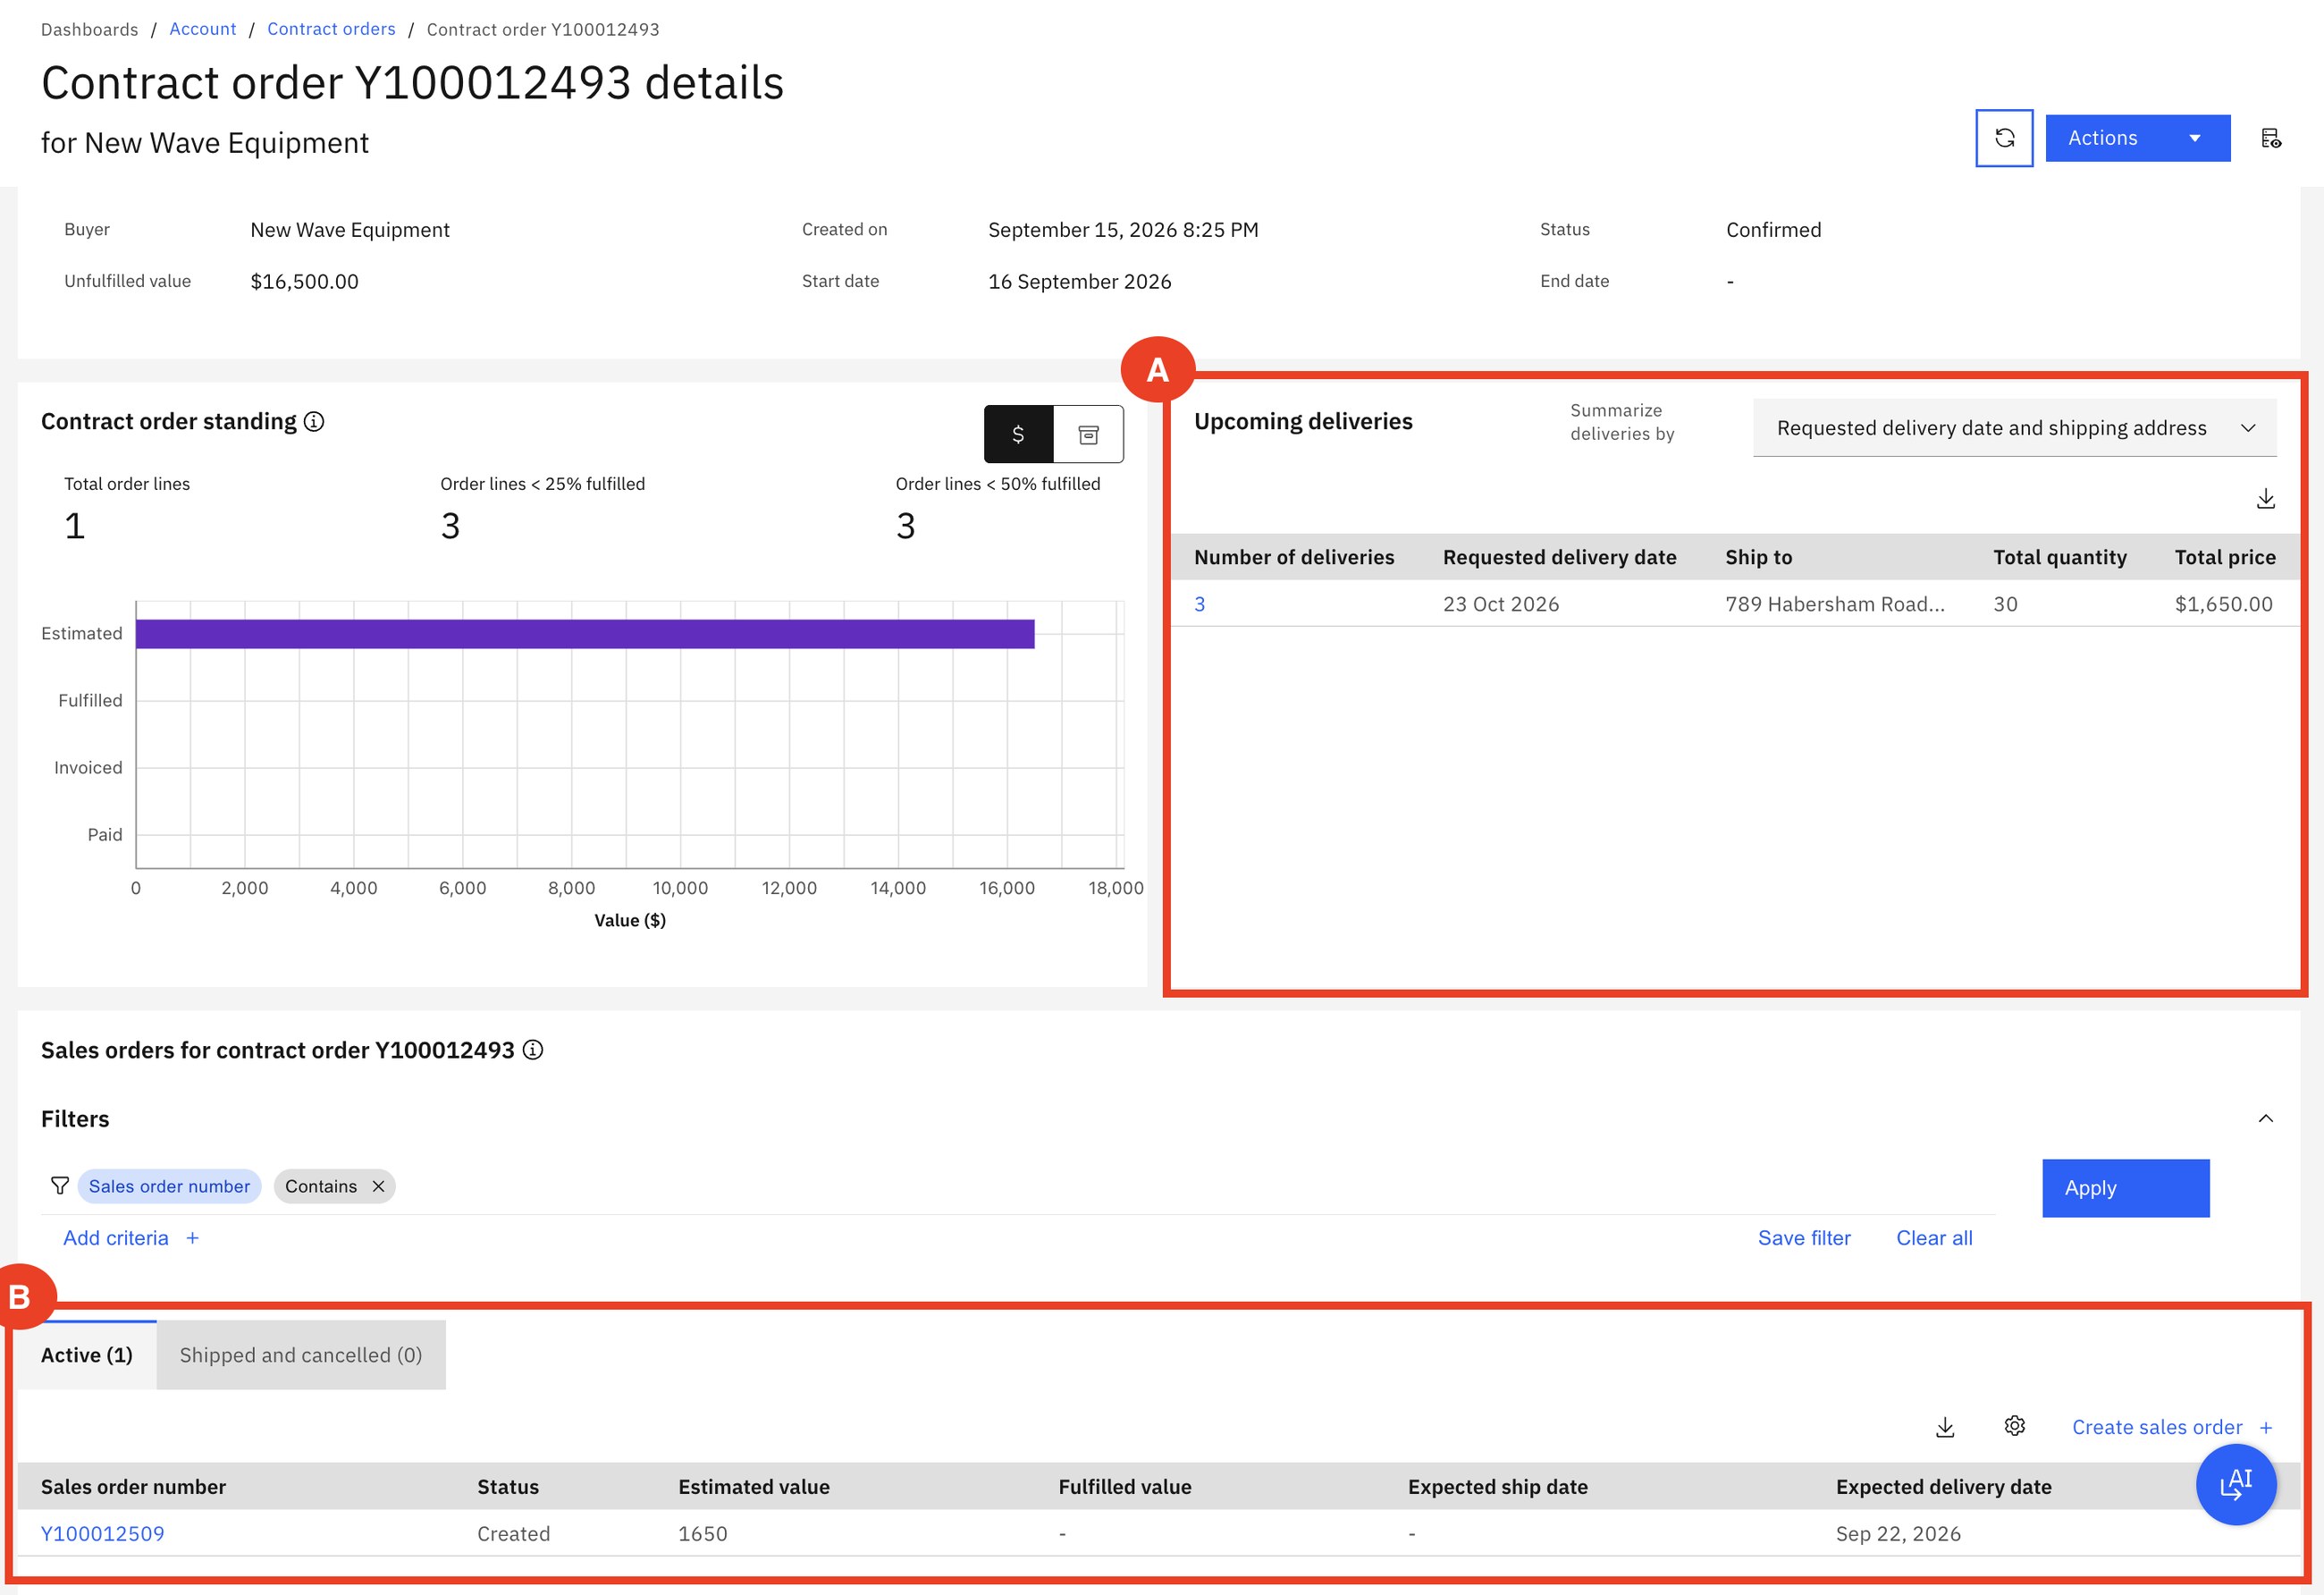This screenshot has width=2324, height=1595.
Task: Click the Expected ship date column header
Action: (1497, 1487)
